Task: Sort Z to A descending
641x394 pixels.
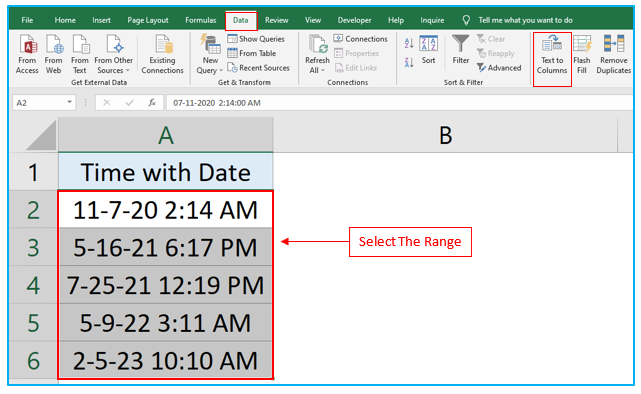Action: [409, 62]
